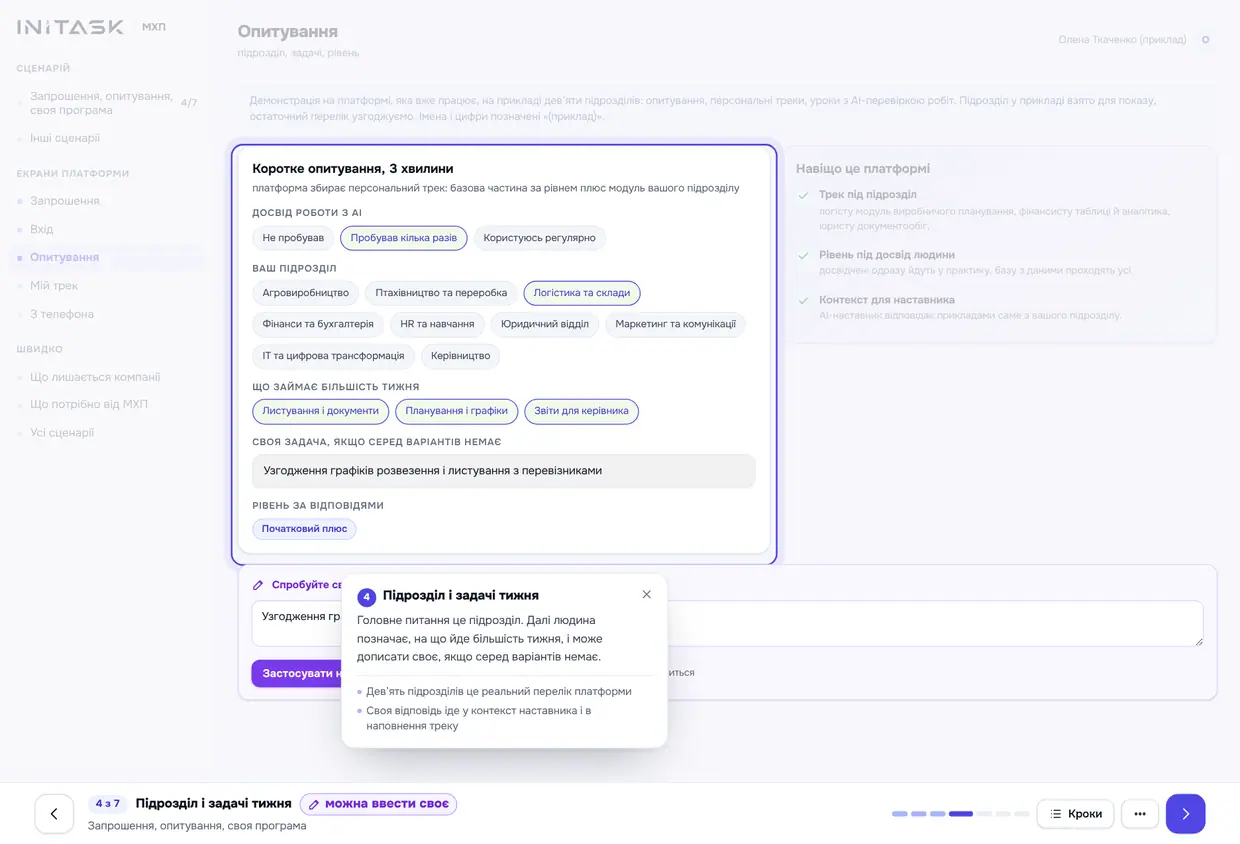
Task: Choose Агровиробництво department chip
Action: 305,293
